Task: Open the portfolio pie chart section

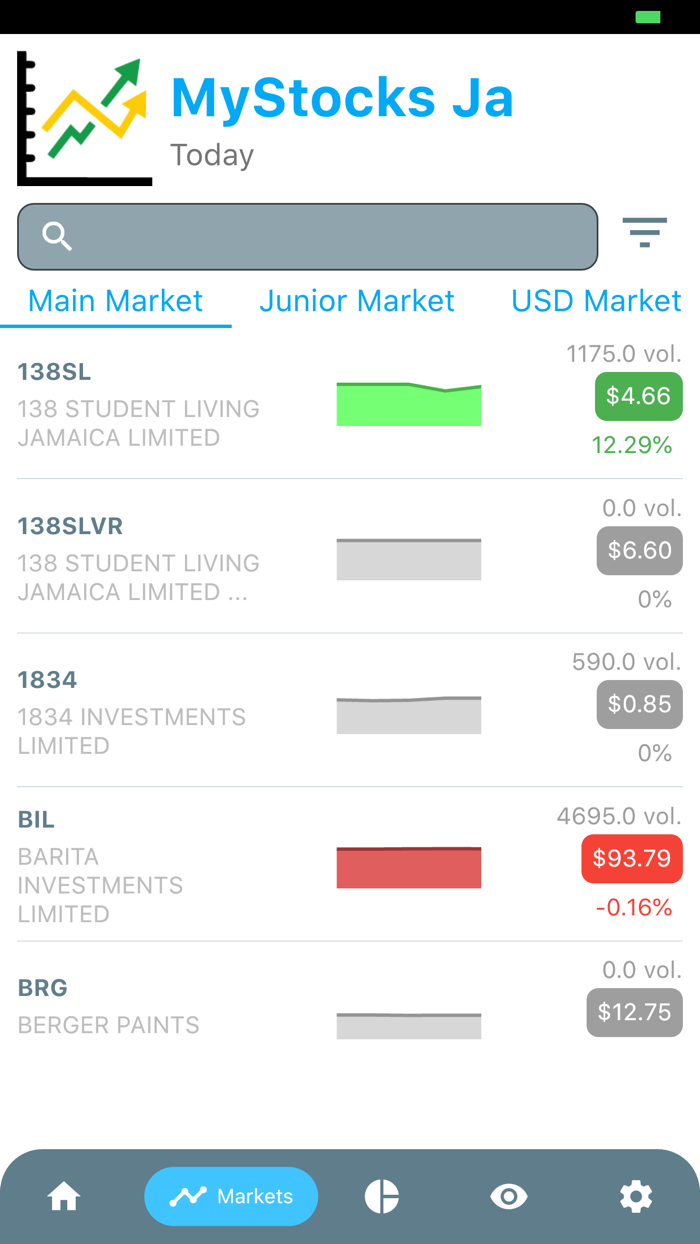Action: point(380,1196)
